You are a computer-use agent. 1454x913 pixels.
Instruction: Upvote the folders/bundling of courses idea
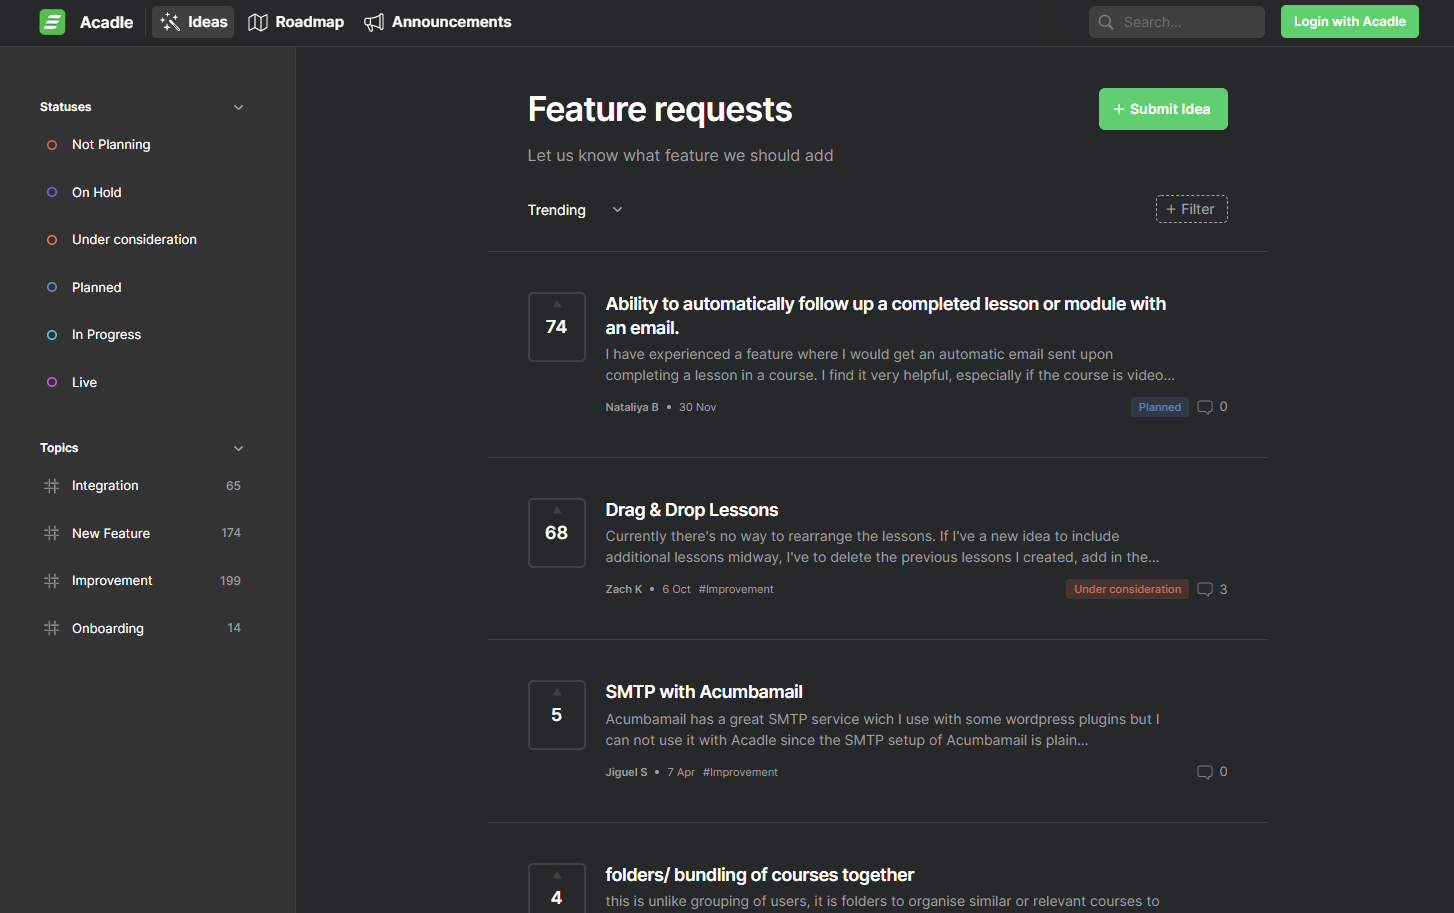point(557,888)
